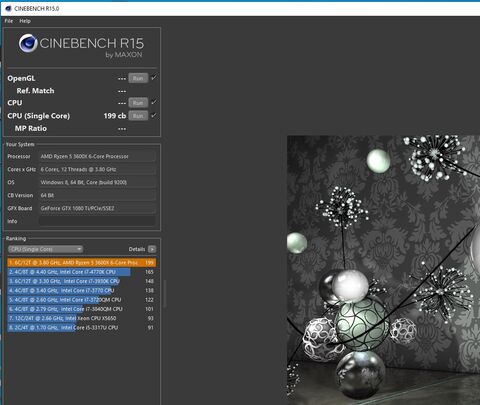Select the AMD Ryzen 5 3600X ranking row

tap(82, 263)
